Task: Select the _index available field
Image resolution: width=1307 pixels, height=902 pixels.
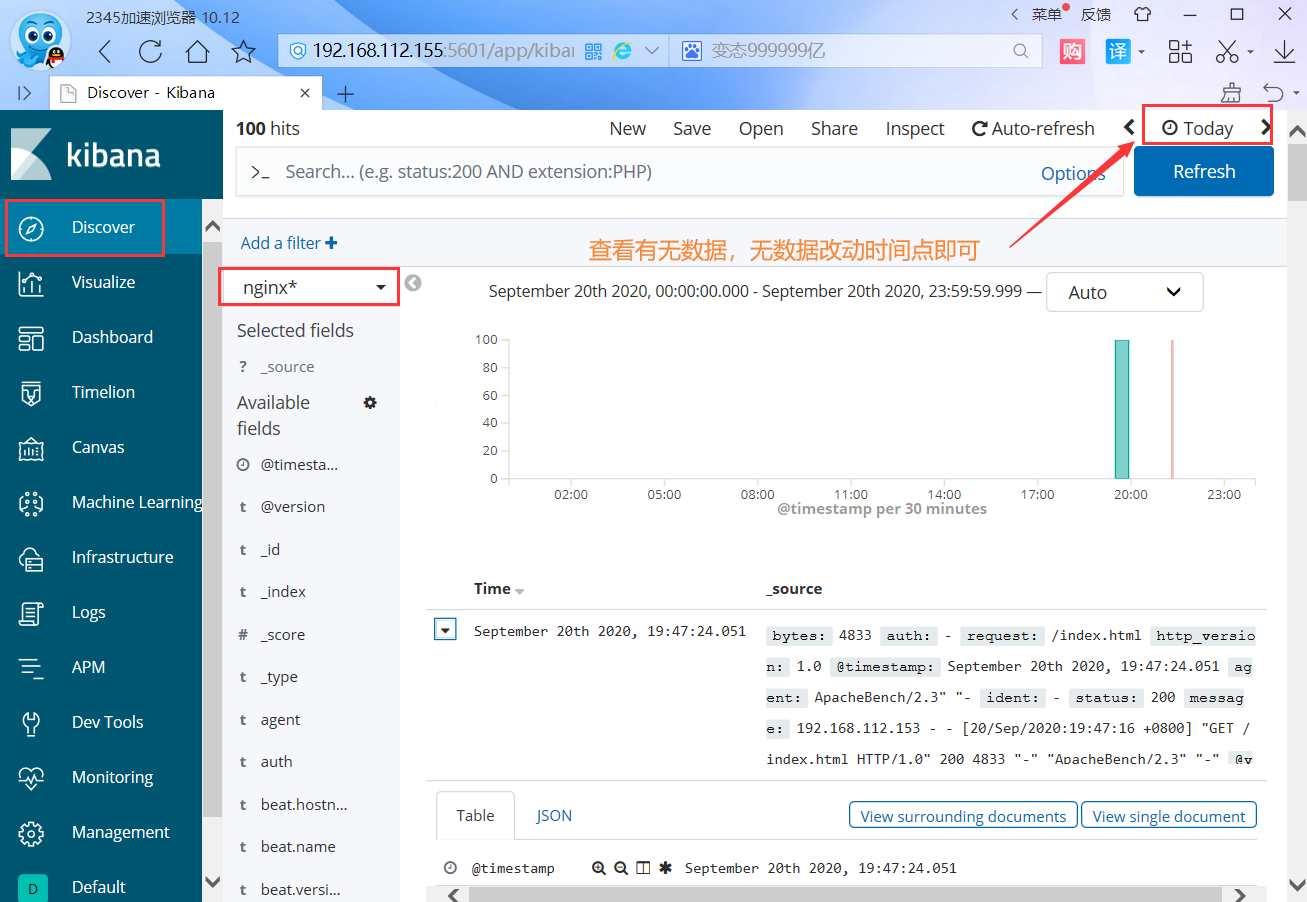Action: click(x=283, y=592)
